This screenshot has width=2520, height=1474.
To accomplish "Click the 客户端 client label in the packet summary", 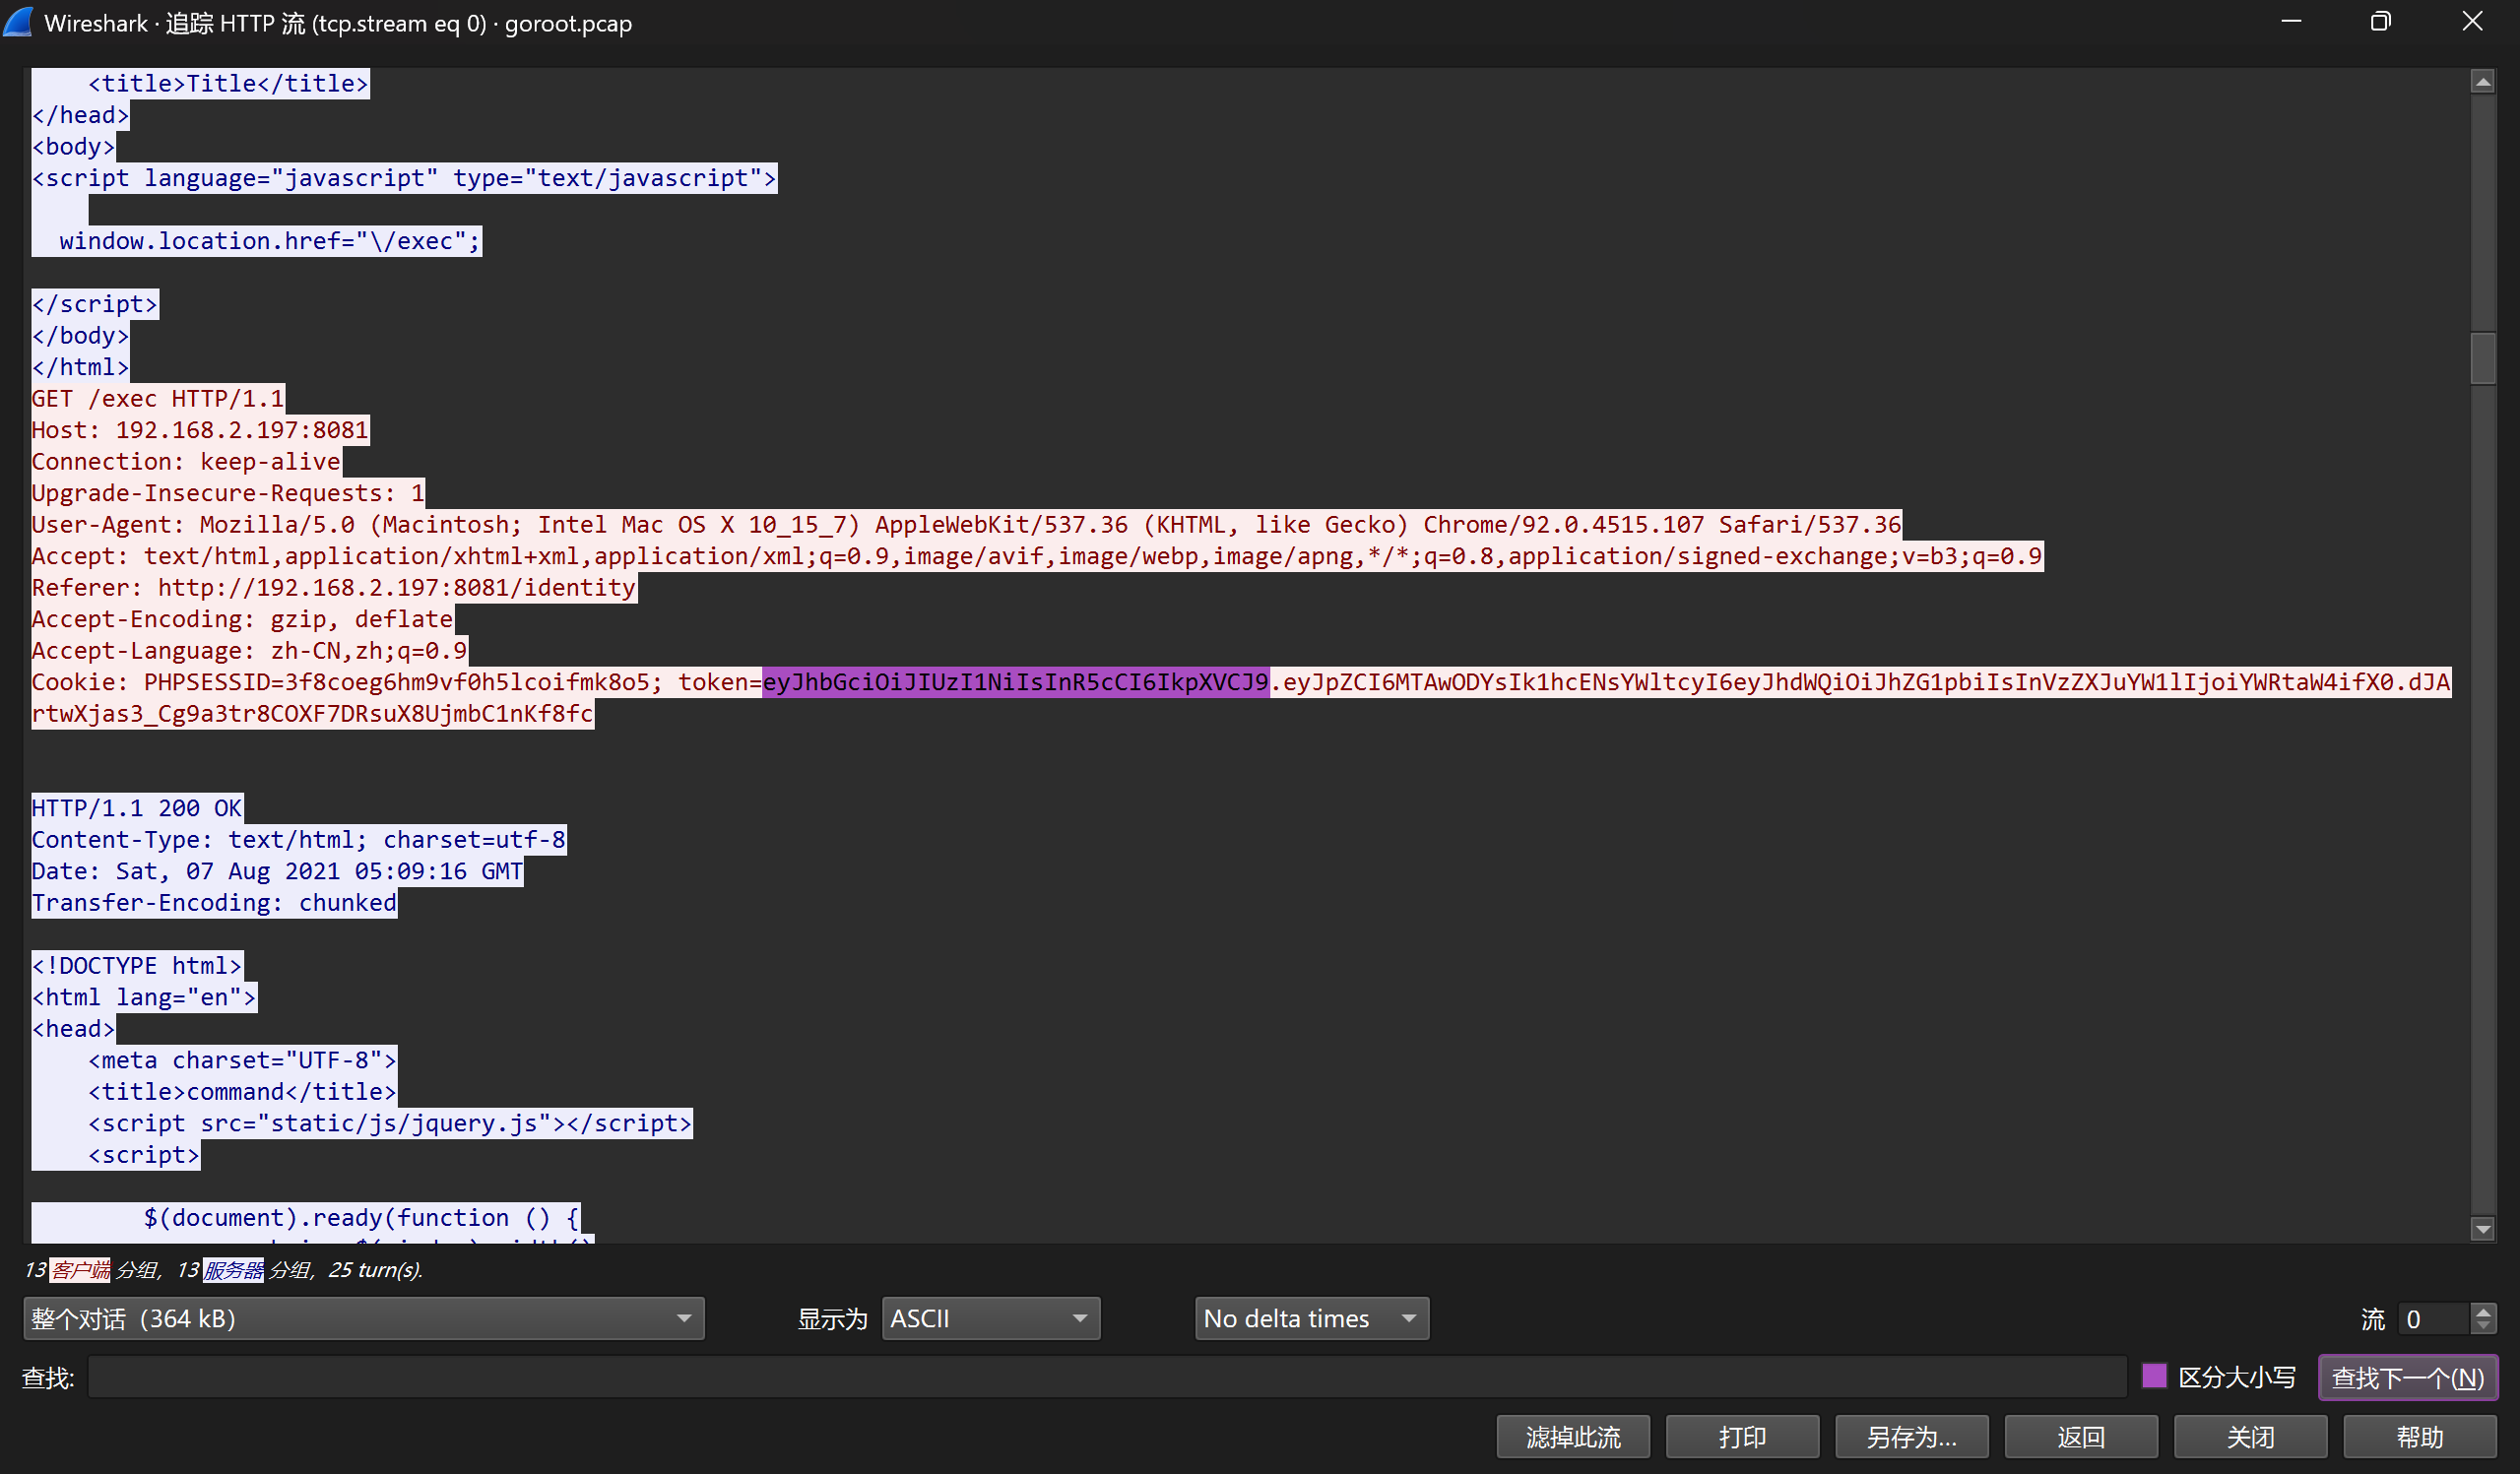I will [x=80, y=1270].
